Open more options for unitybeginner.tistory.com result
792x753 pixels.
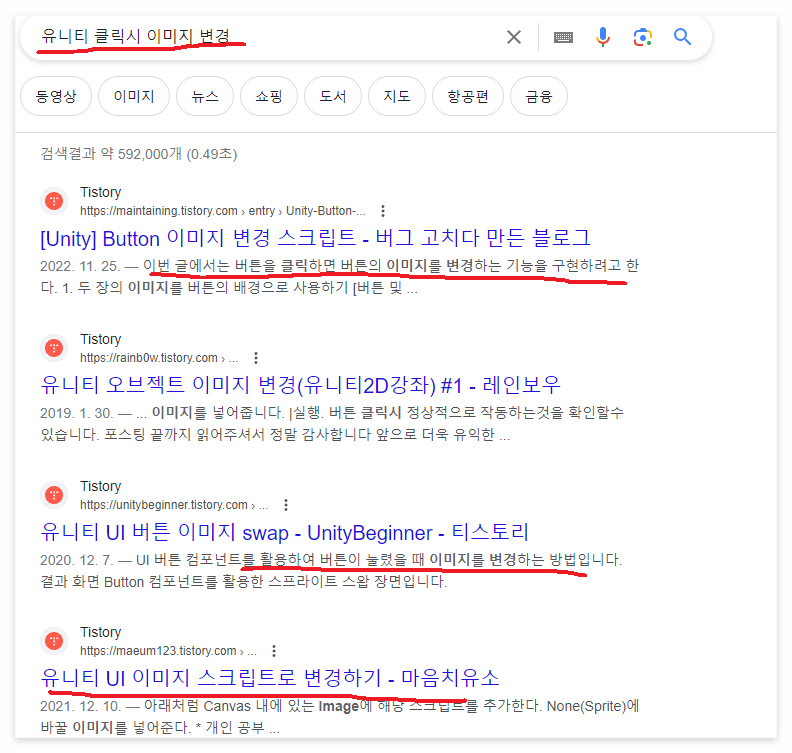click(286, 505)
